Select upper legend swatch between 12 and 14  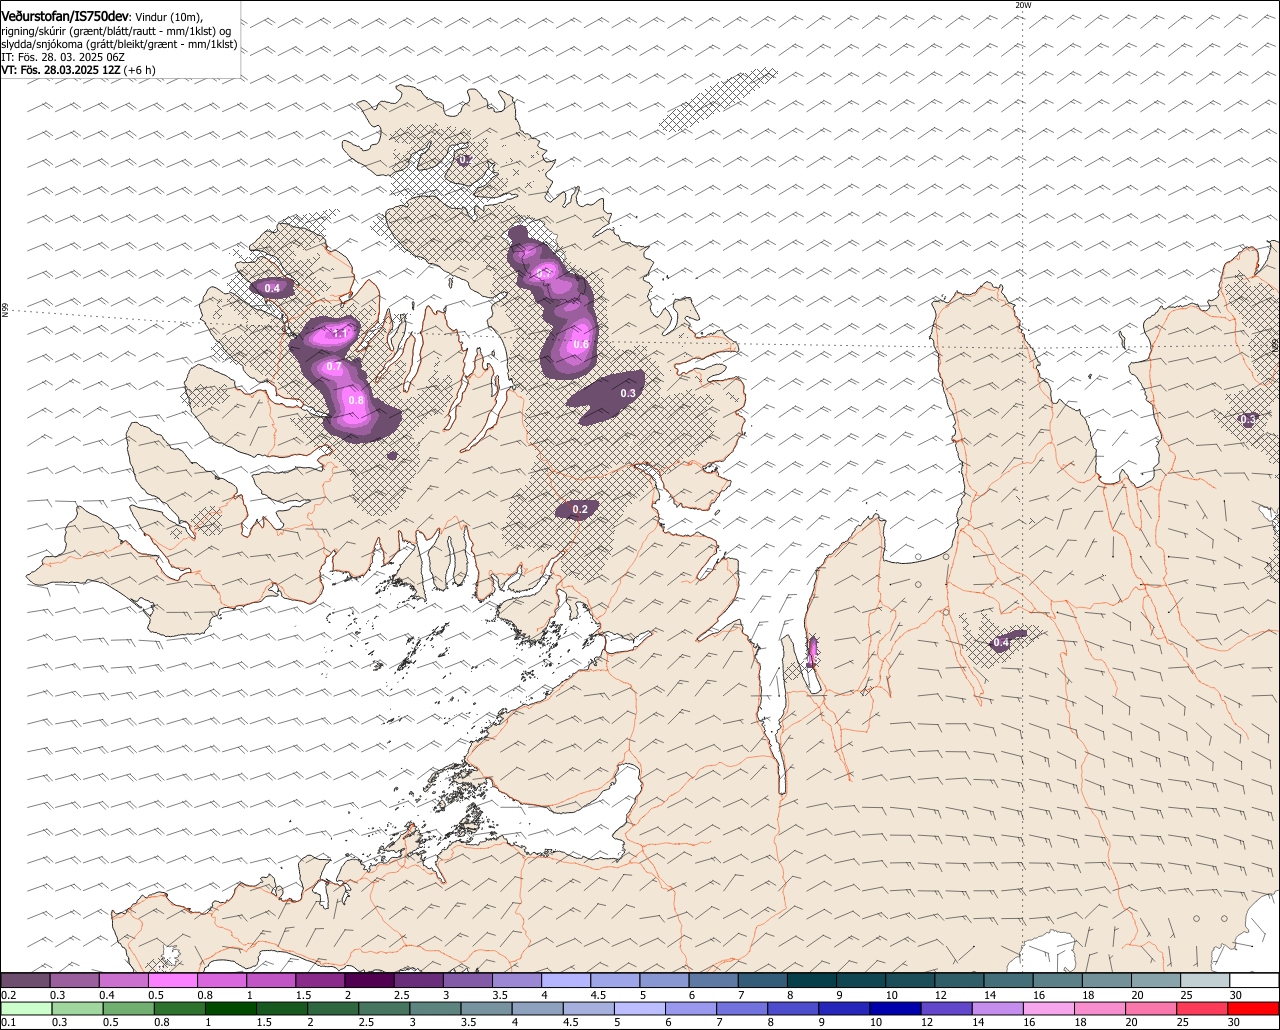tap(960, 980)
